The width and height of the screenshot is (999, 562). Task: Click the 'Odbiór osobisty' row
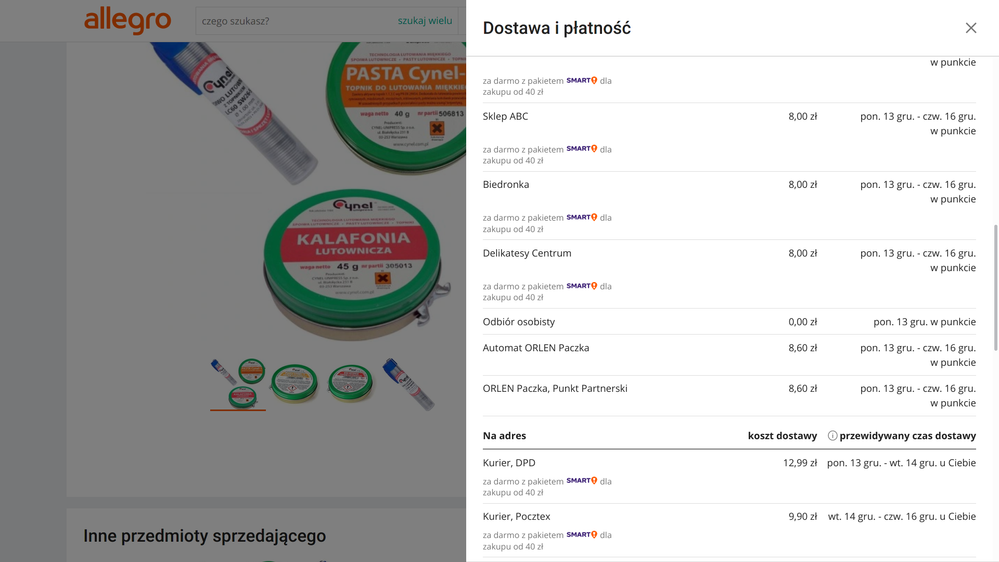[x=729, y=322]
